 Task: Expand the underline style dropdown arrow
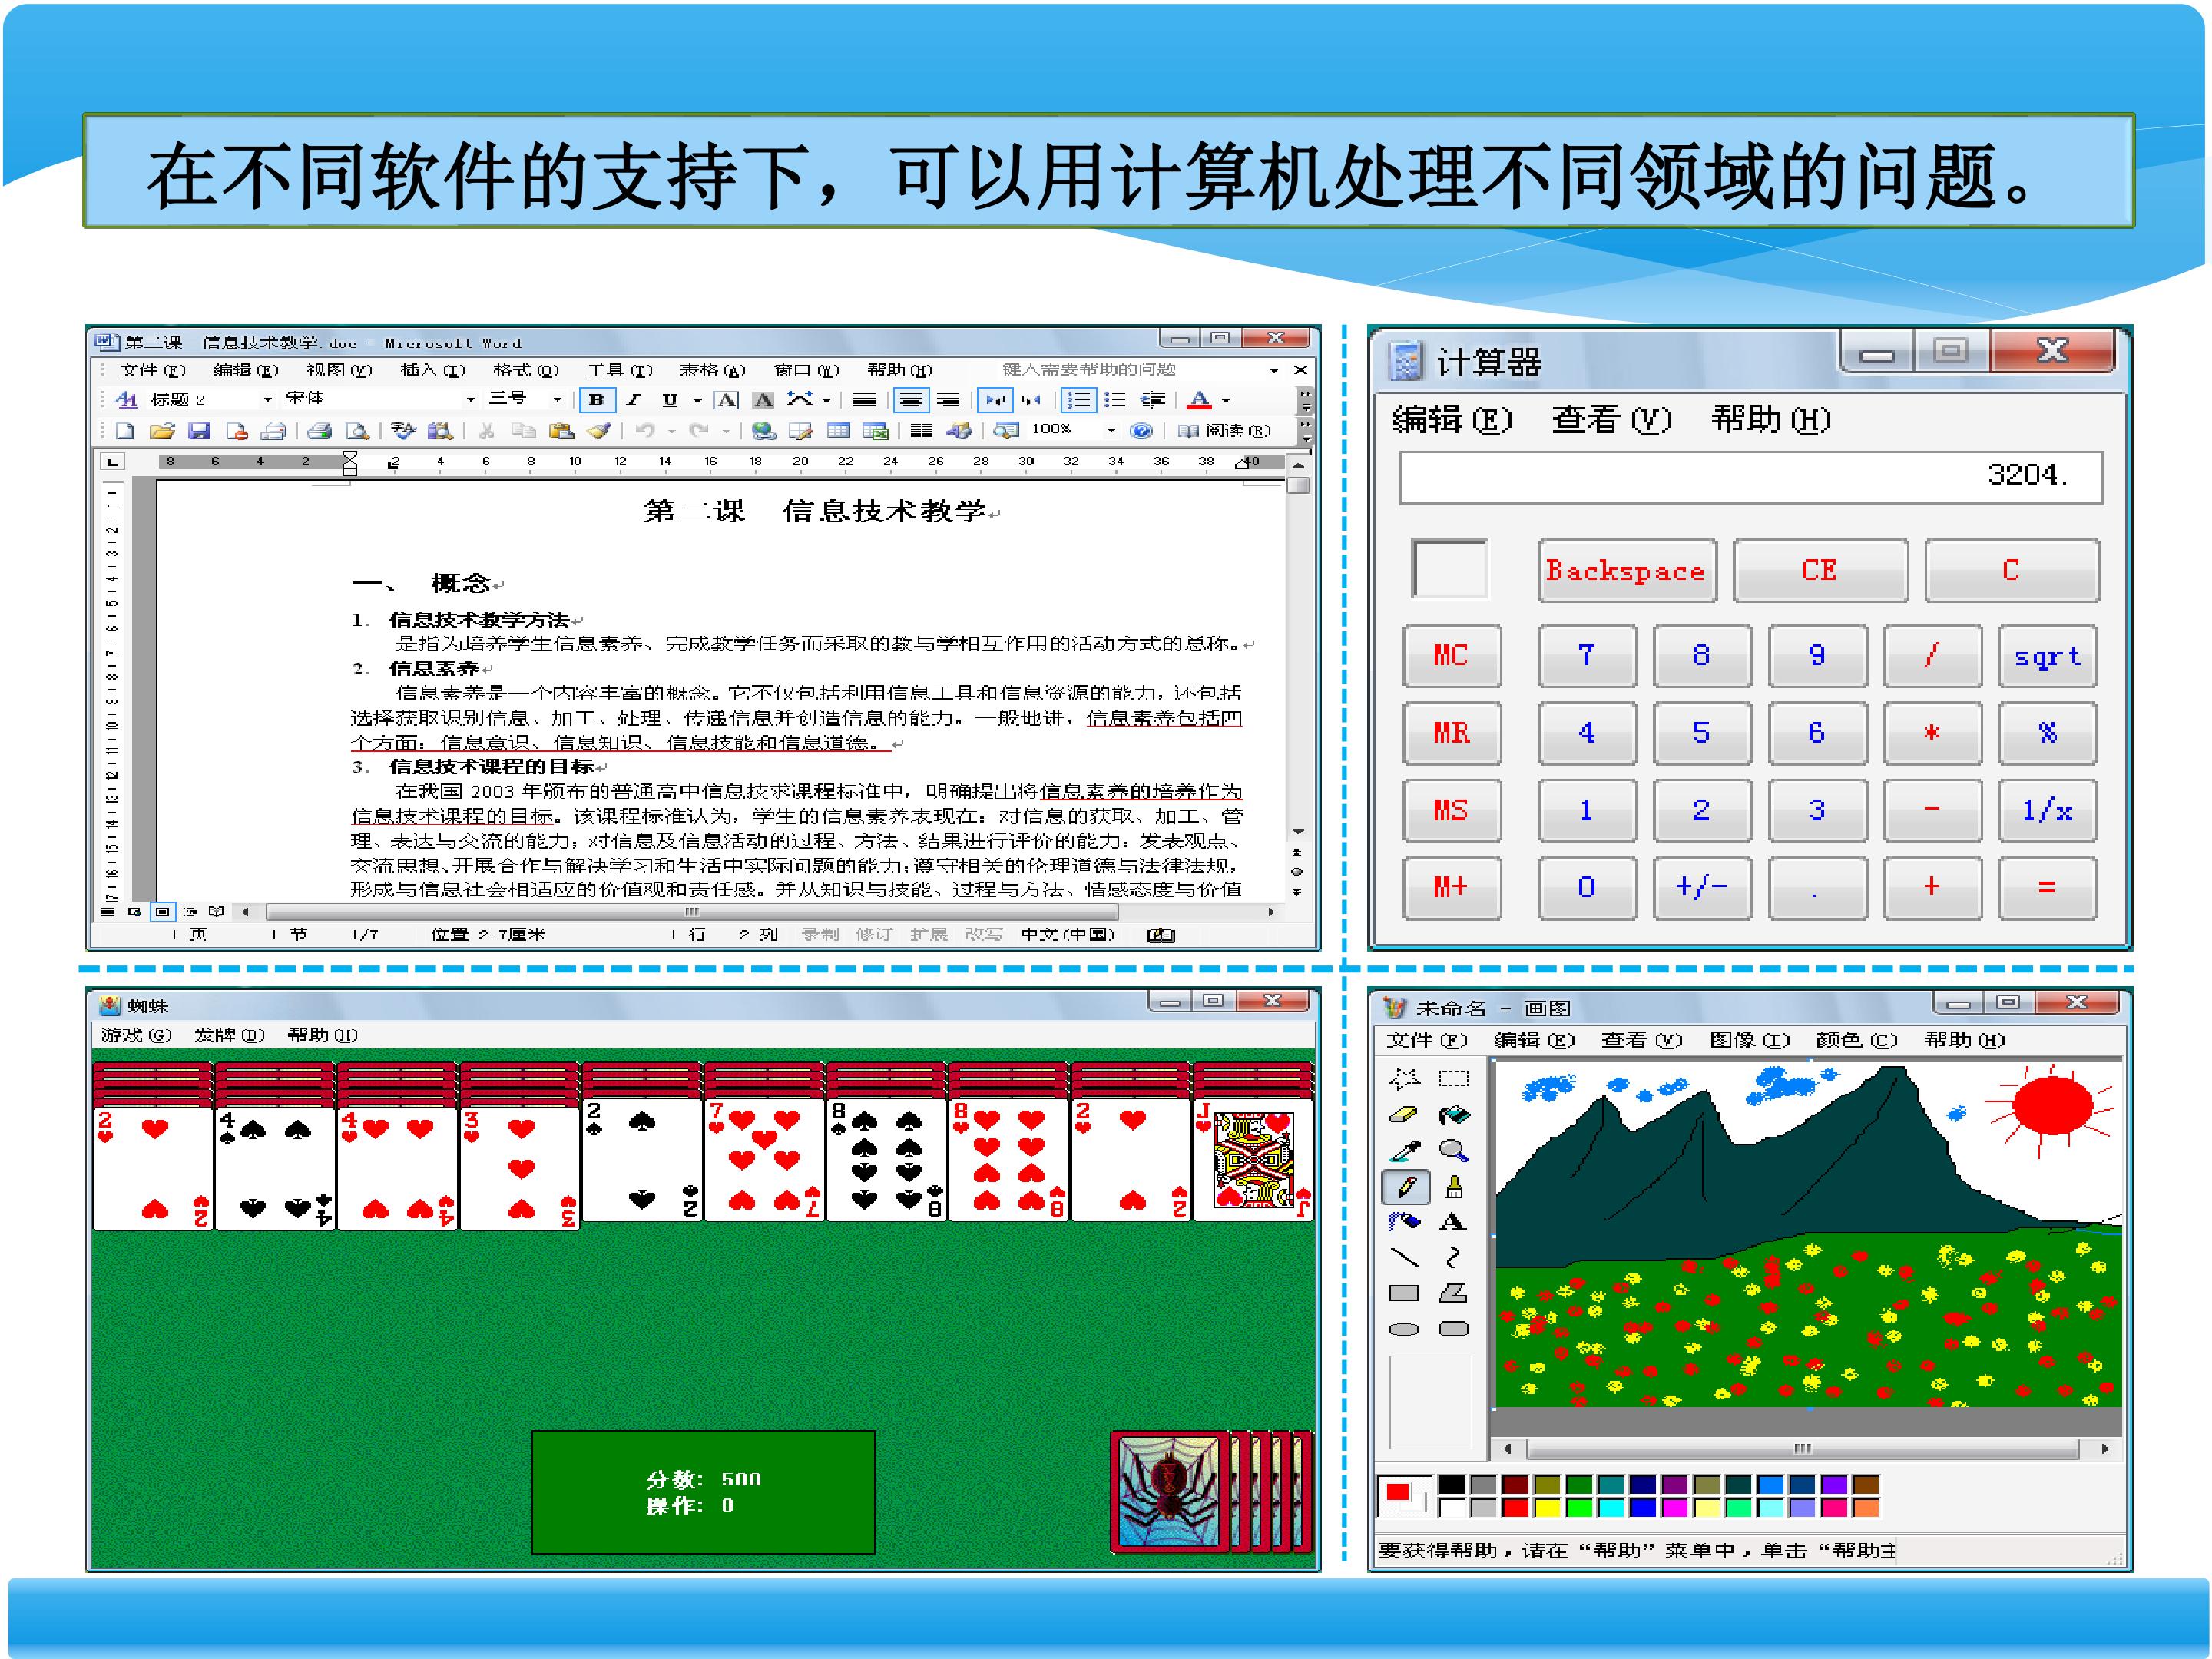697,400
